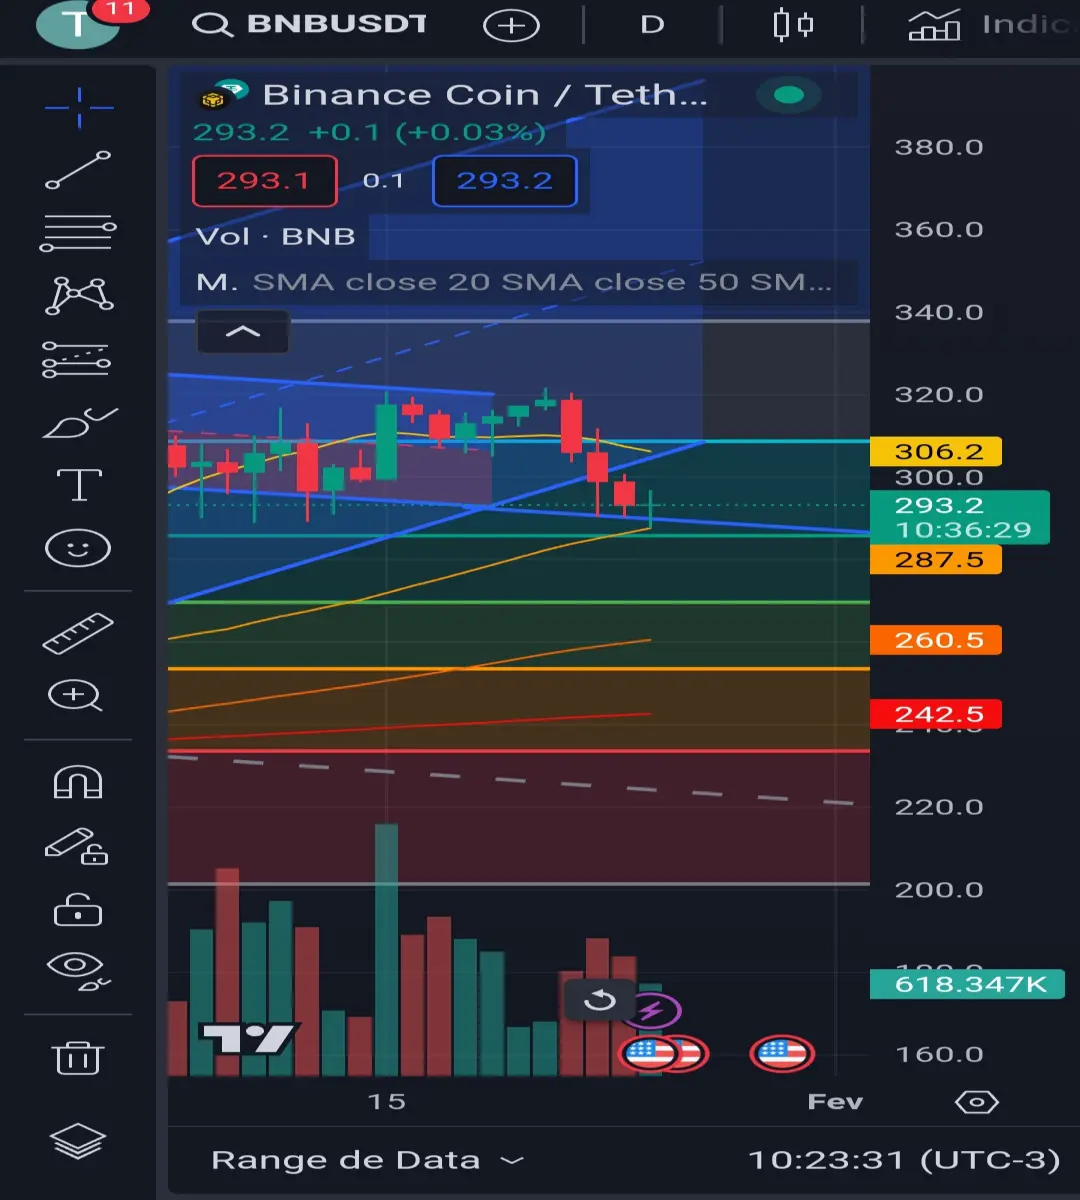This screenshot has height=1200, width=1080.
Task: Open the forecasting and measurement tools
Action: (77, 360)
